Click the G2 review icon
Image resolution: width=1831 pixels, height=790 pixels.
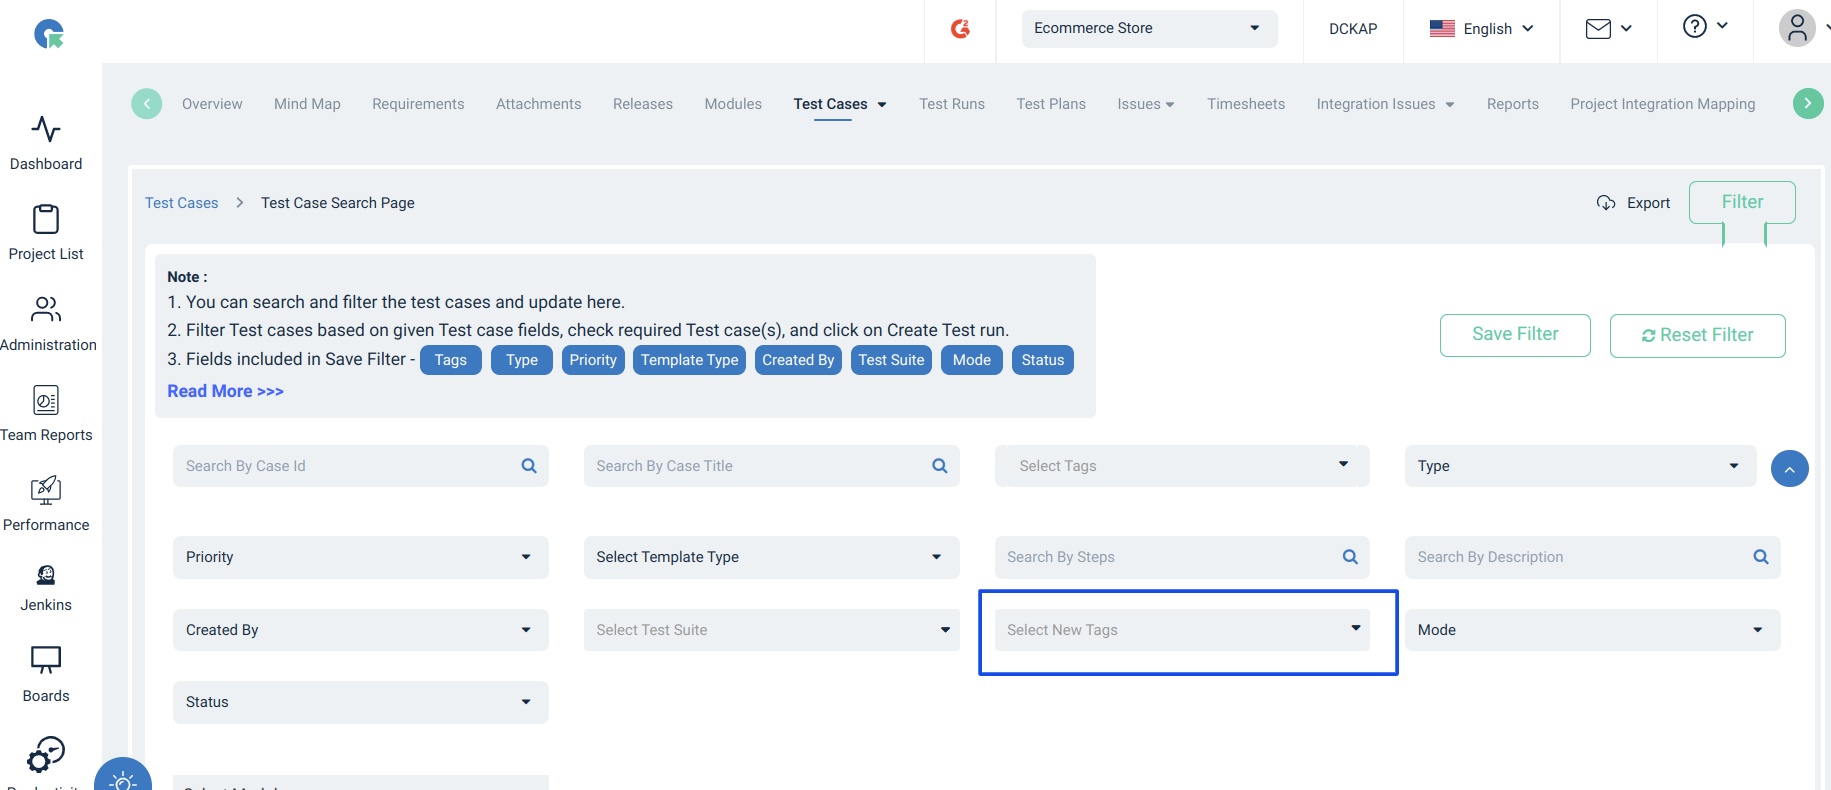click(960, 28)
